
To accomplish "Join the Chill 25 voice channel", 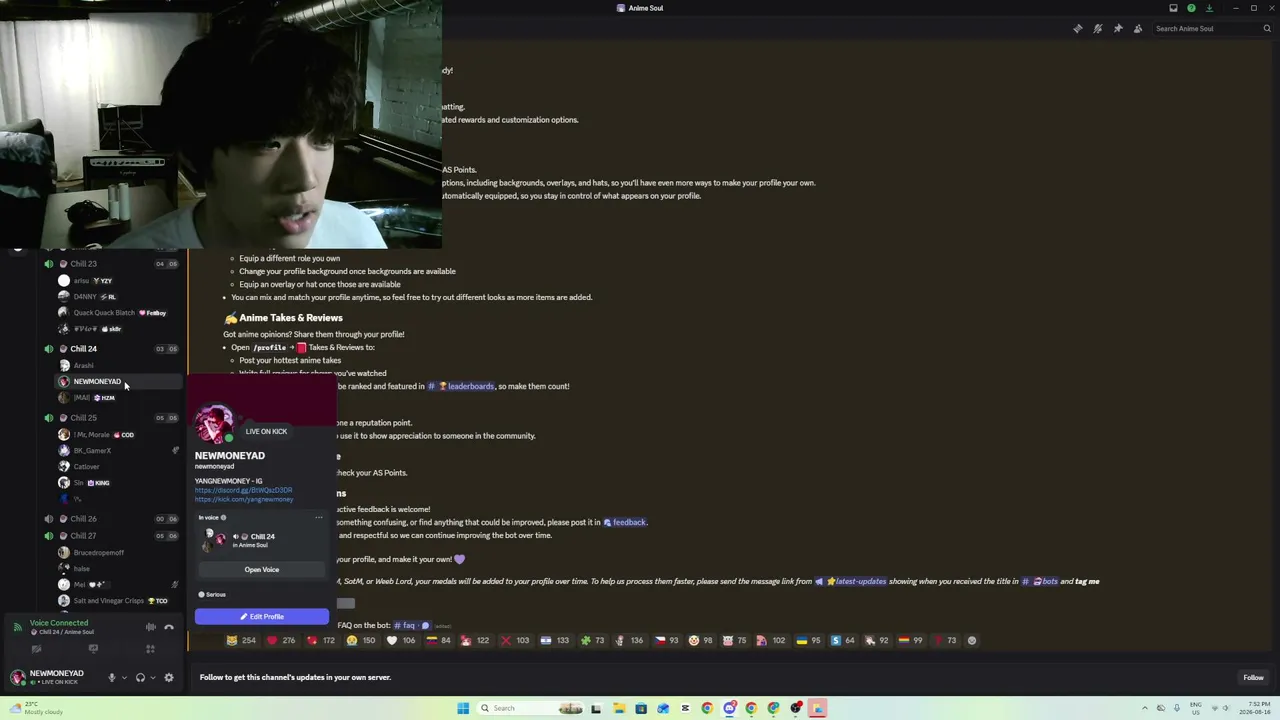I will coord(84,418).
